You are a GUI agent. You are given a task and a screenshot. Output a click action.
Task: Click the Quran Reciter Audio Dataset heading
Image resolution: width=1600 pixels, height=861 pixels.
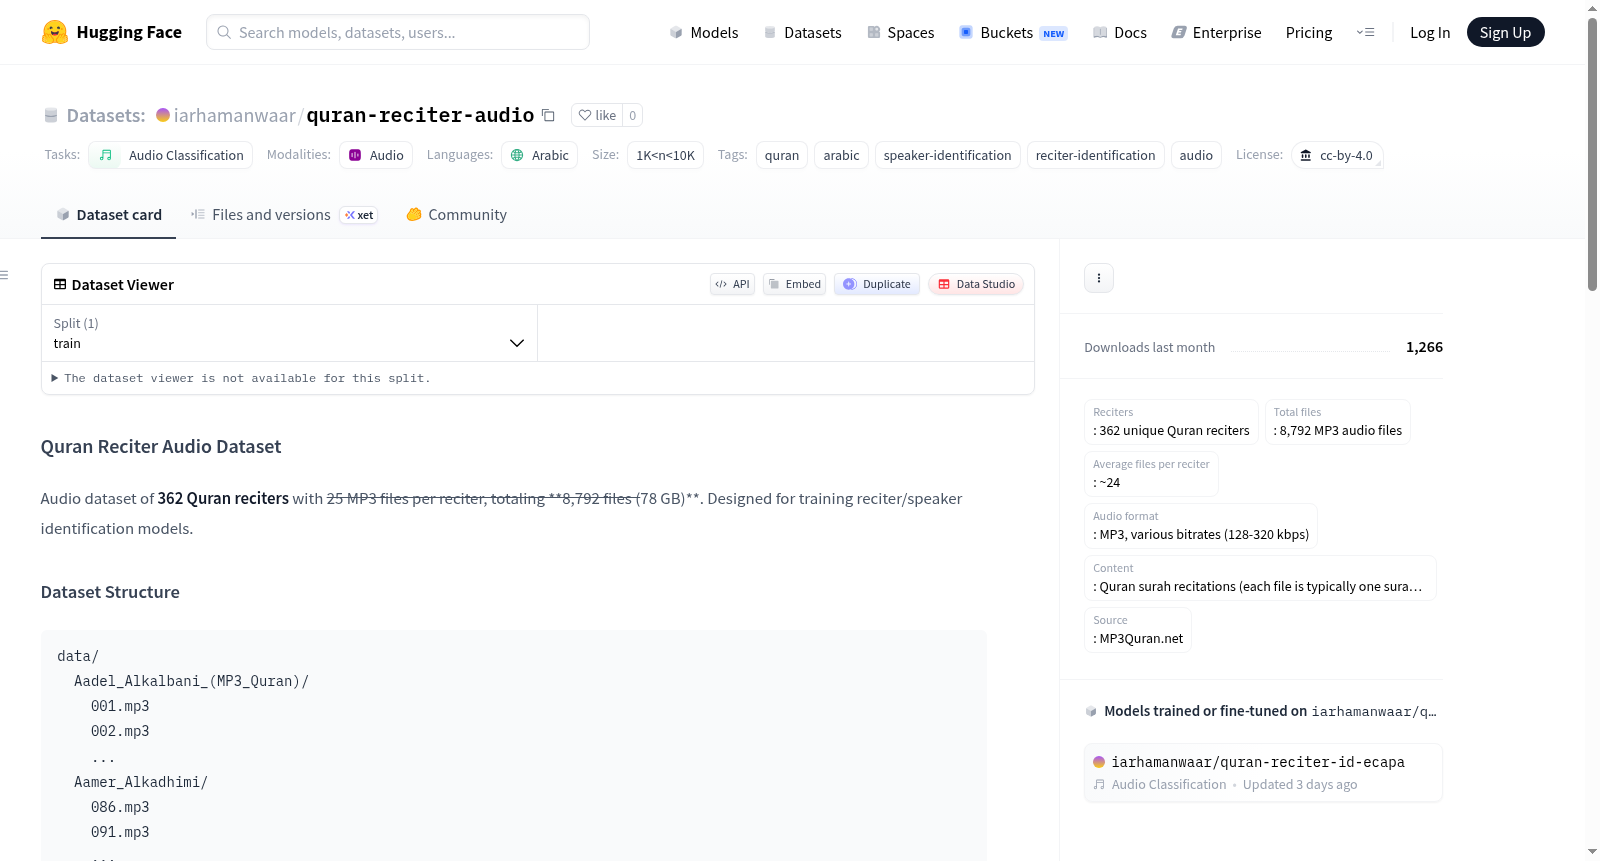tap(161, 447)
